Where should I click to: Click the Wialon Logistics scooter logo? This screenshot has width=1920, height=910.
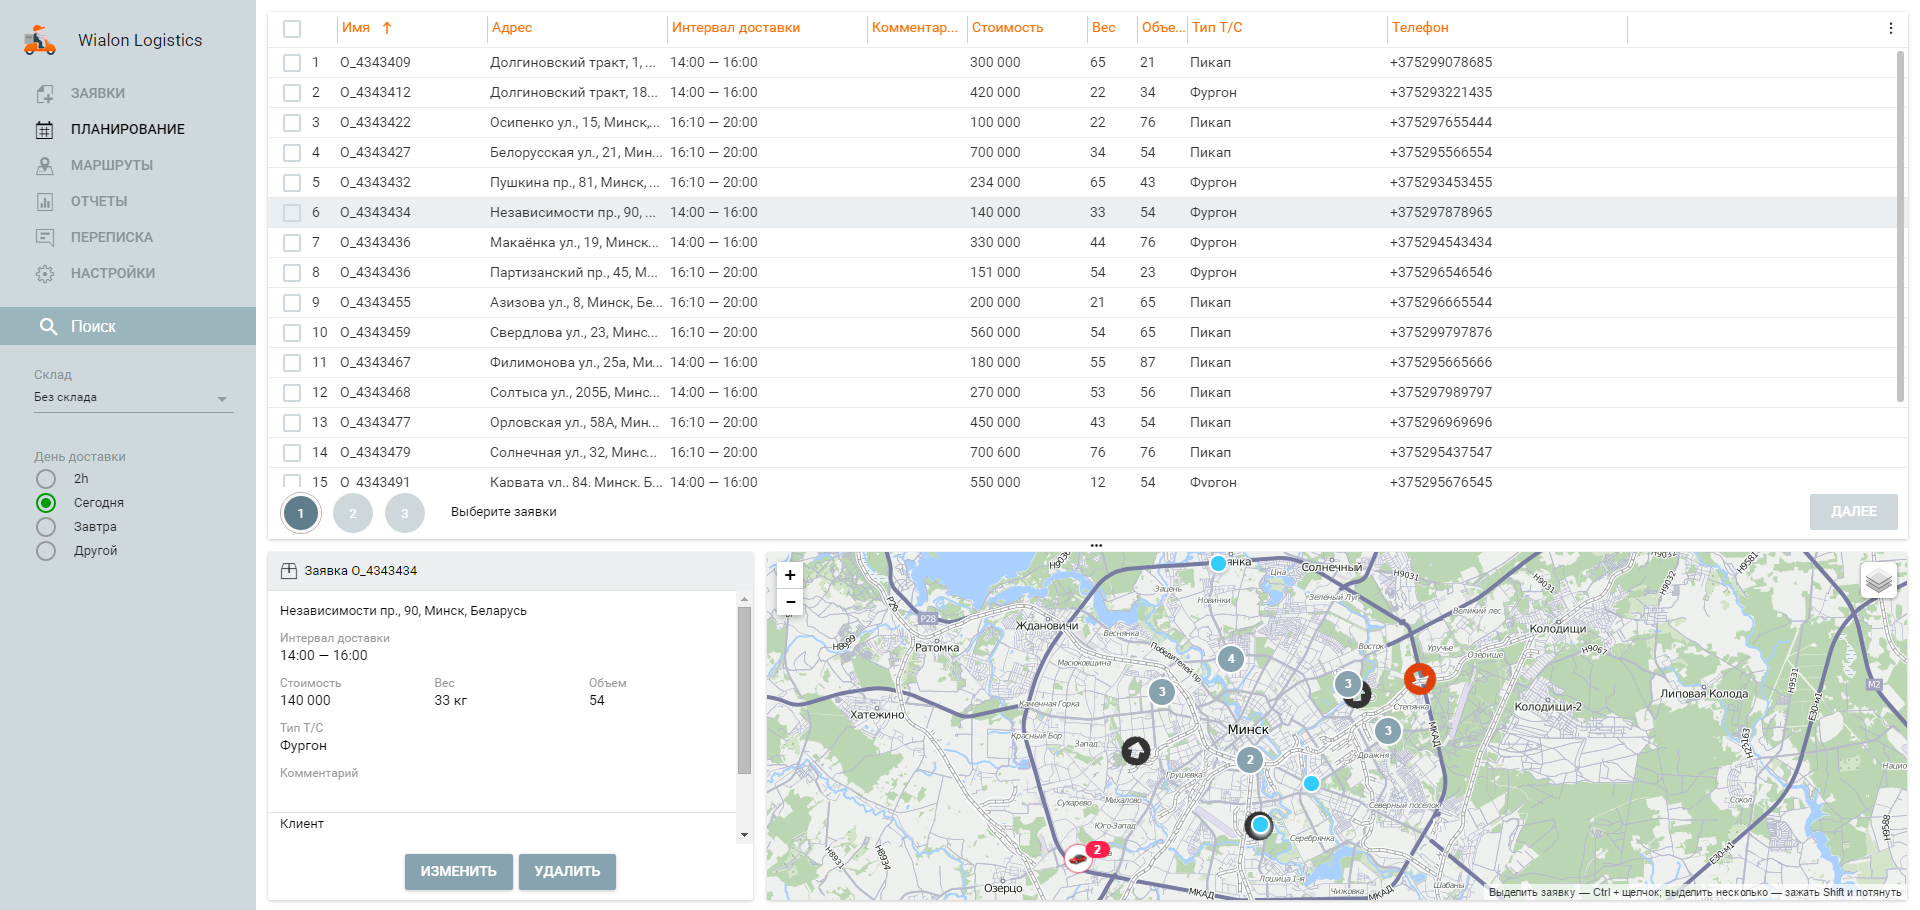pyautogui.click(x=40, y=41)
